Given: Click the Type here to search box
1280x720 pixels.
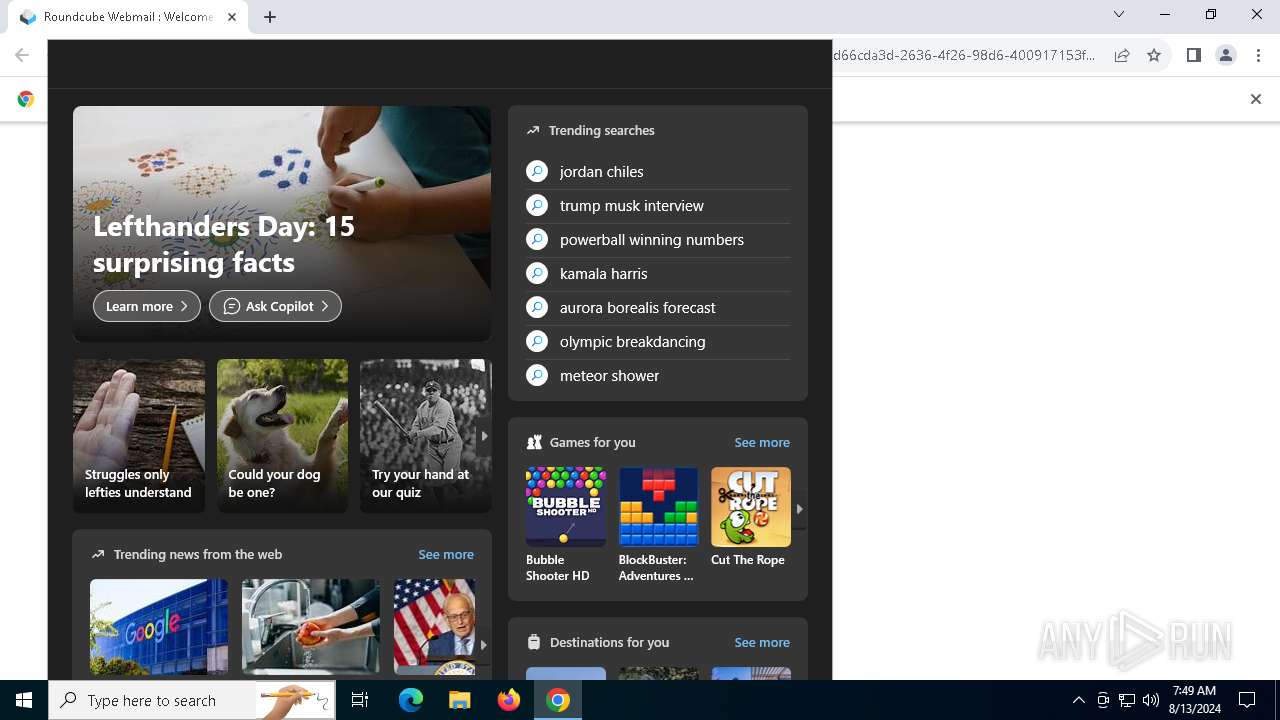Looking at the screenshot, I should (192, 700).
